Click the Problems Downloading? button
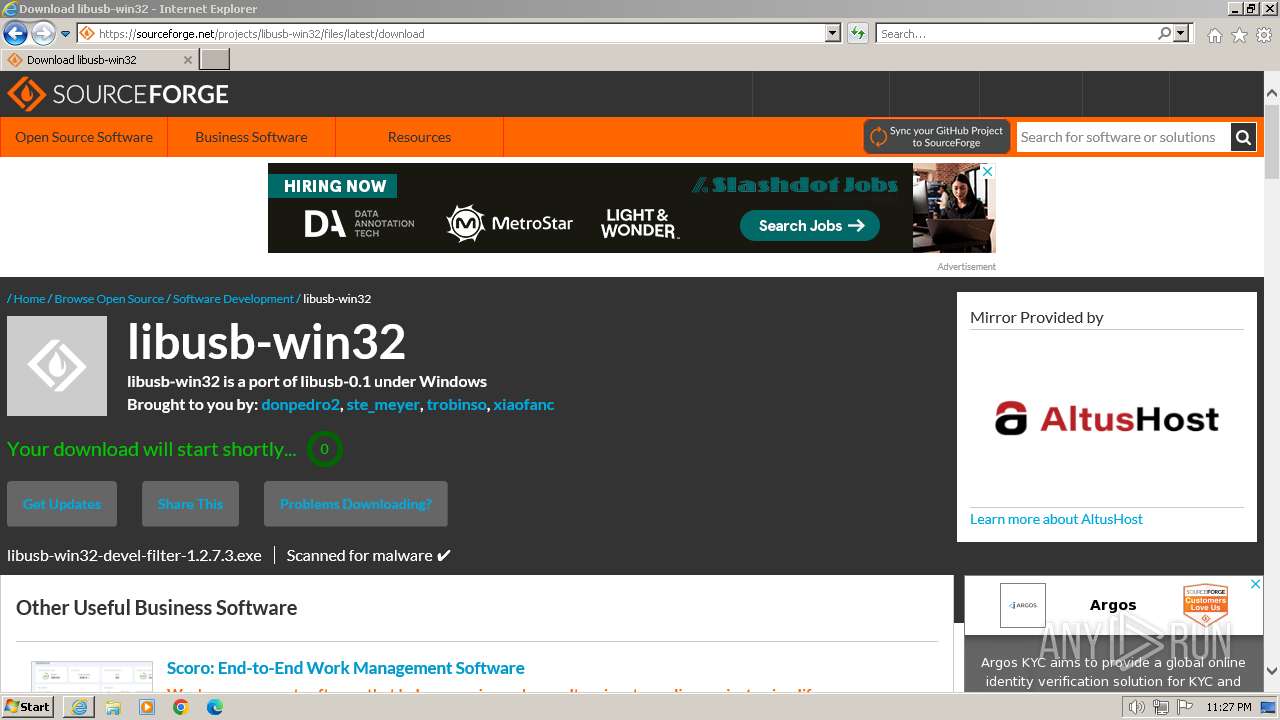Viewport: 1280px width, 720px height. [x=356, y=504]
